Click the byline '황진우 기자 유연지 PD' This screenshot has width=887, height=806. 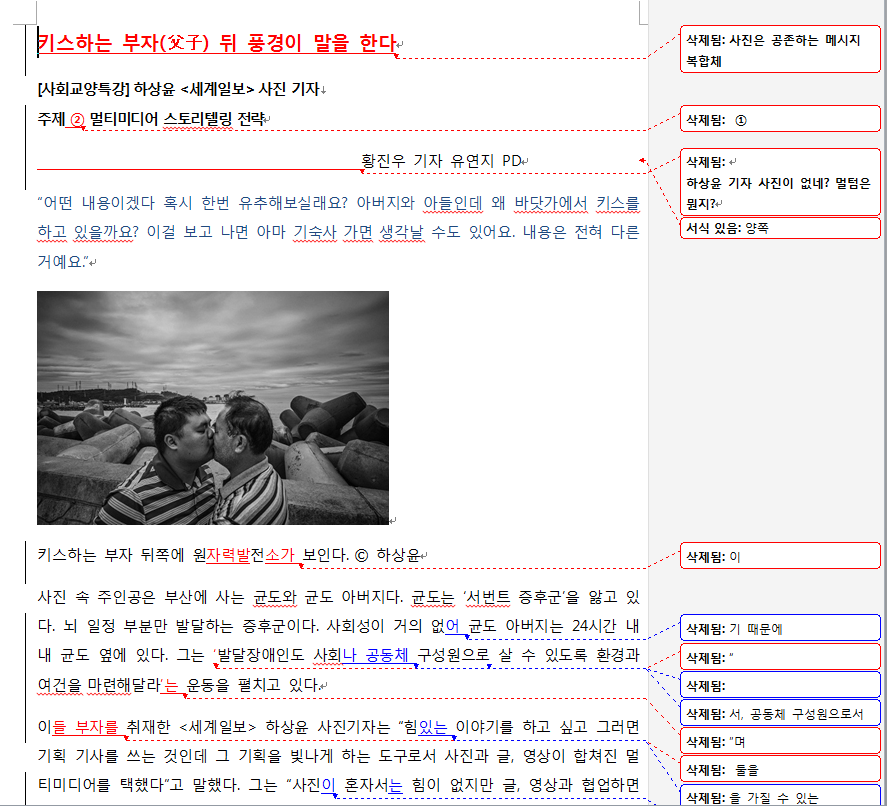tap(444, 161)
